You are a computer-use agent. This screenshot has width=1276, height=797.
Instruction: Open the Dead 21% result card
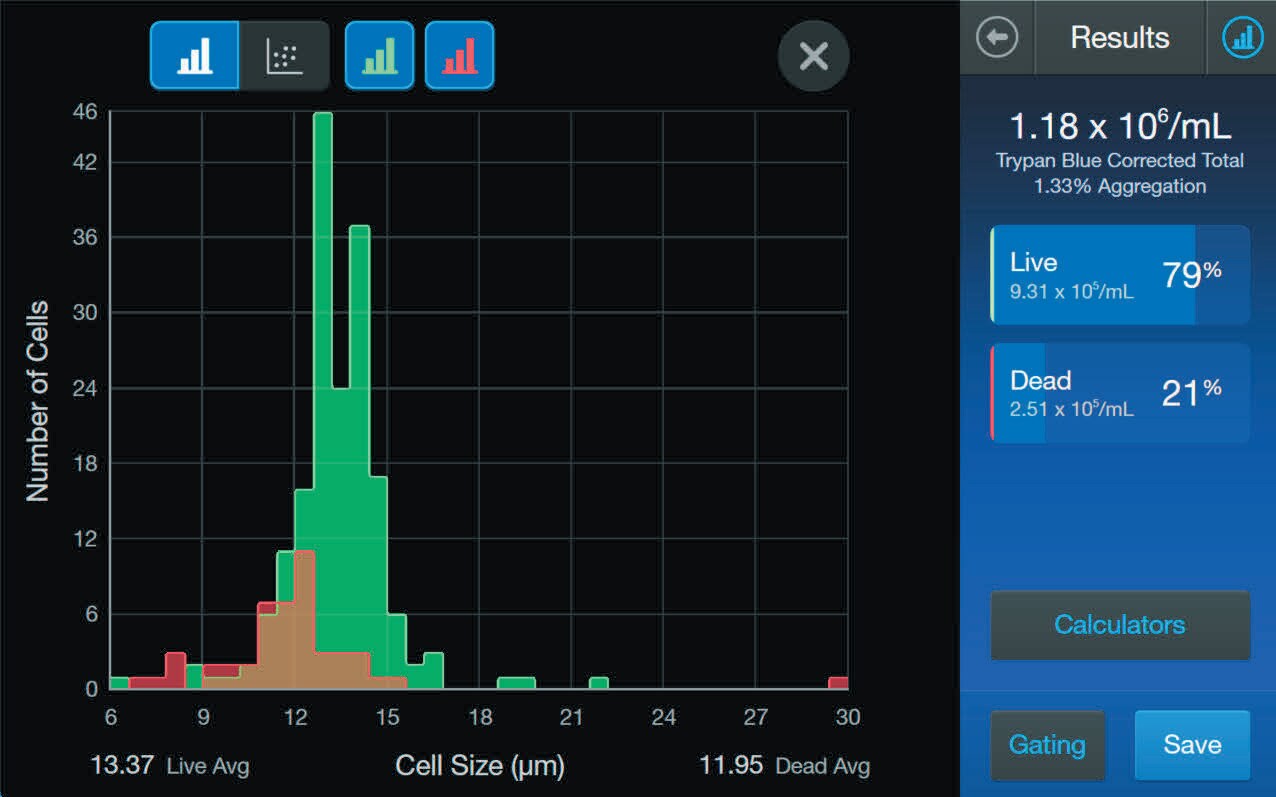tap(1119, 393)
